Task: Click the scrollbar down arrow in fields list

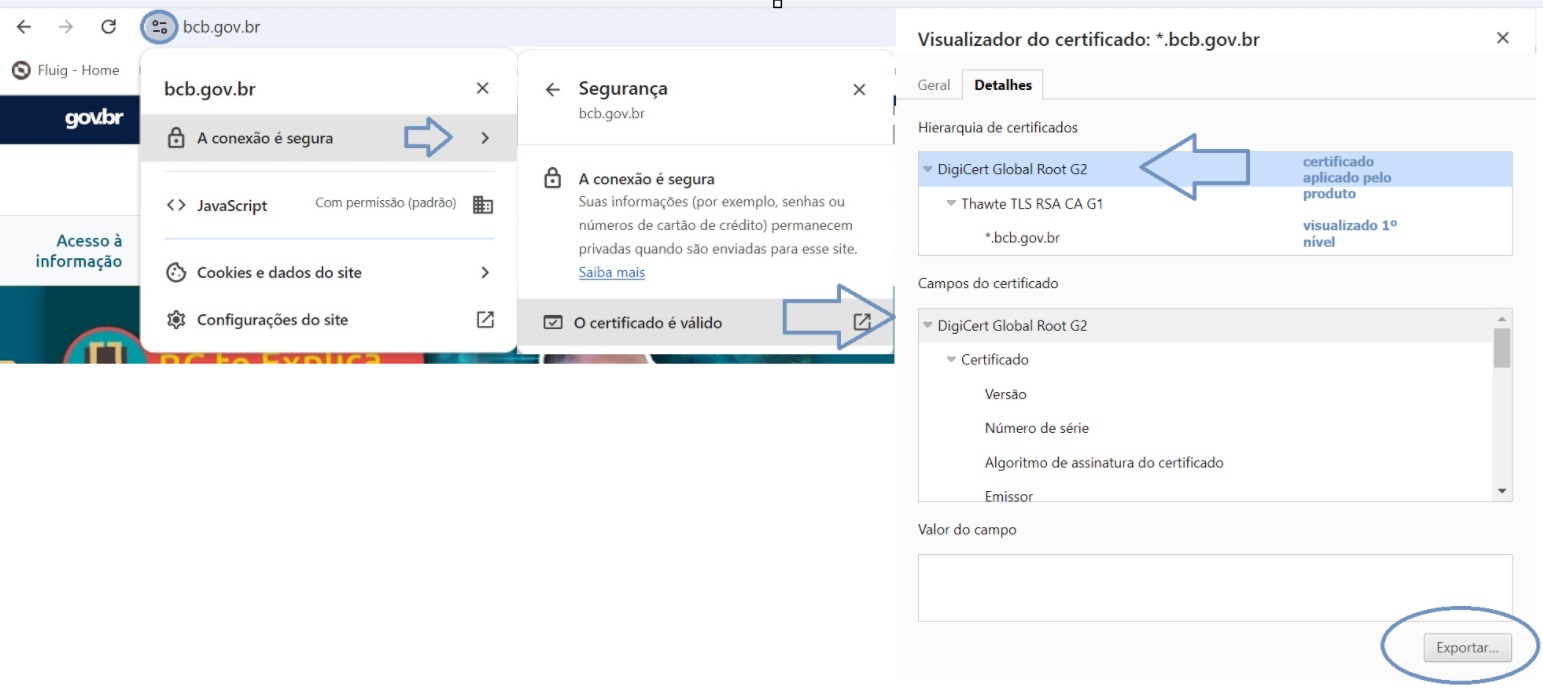Action: tap(1502, 492)
